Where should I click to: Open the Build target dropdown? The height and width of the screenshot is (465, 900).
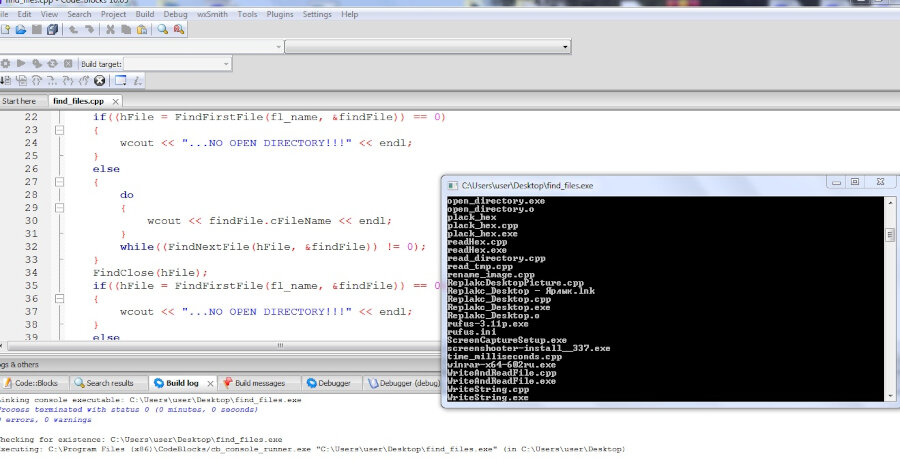(x=177, y=64)
